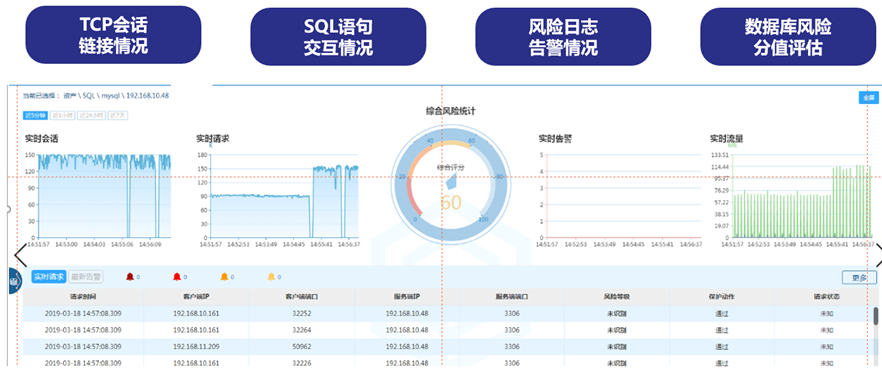Click the dark red alarm bell icon
This screenshot has width=882, height=377.
(130, 276)
